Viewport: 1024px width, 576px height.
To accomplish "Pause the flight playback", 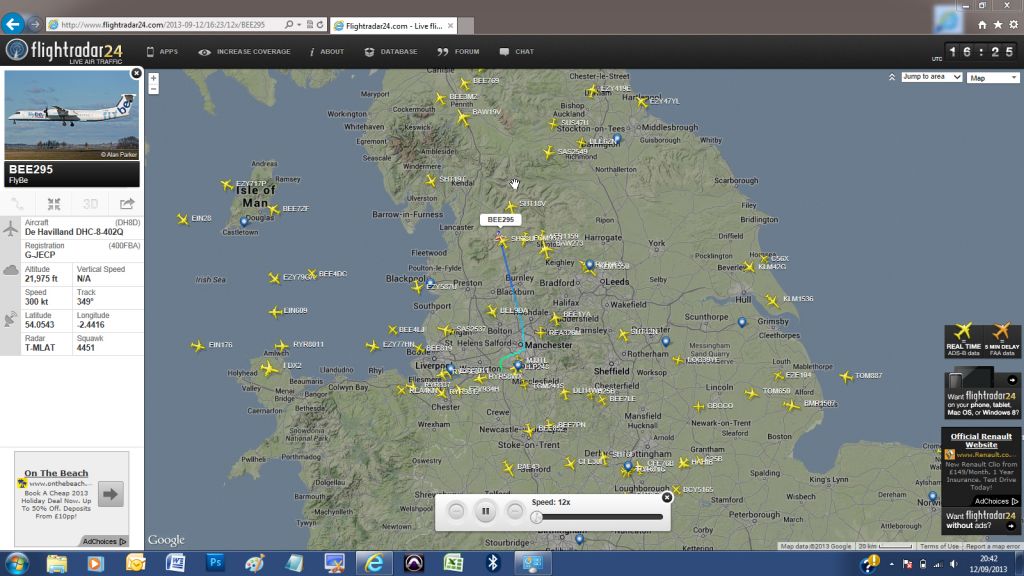I will 485,511.
